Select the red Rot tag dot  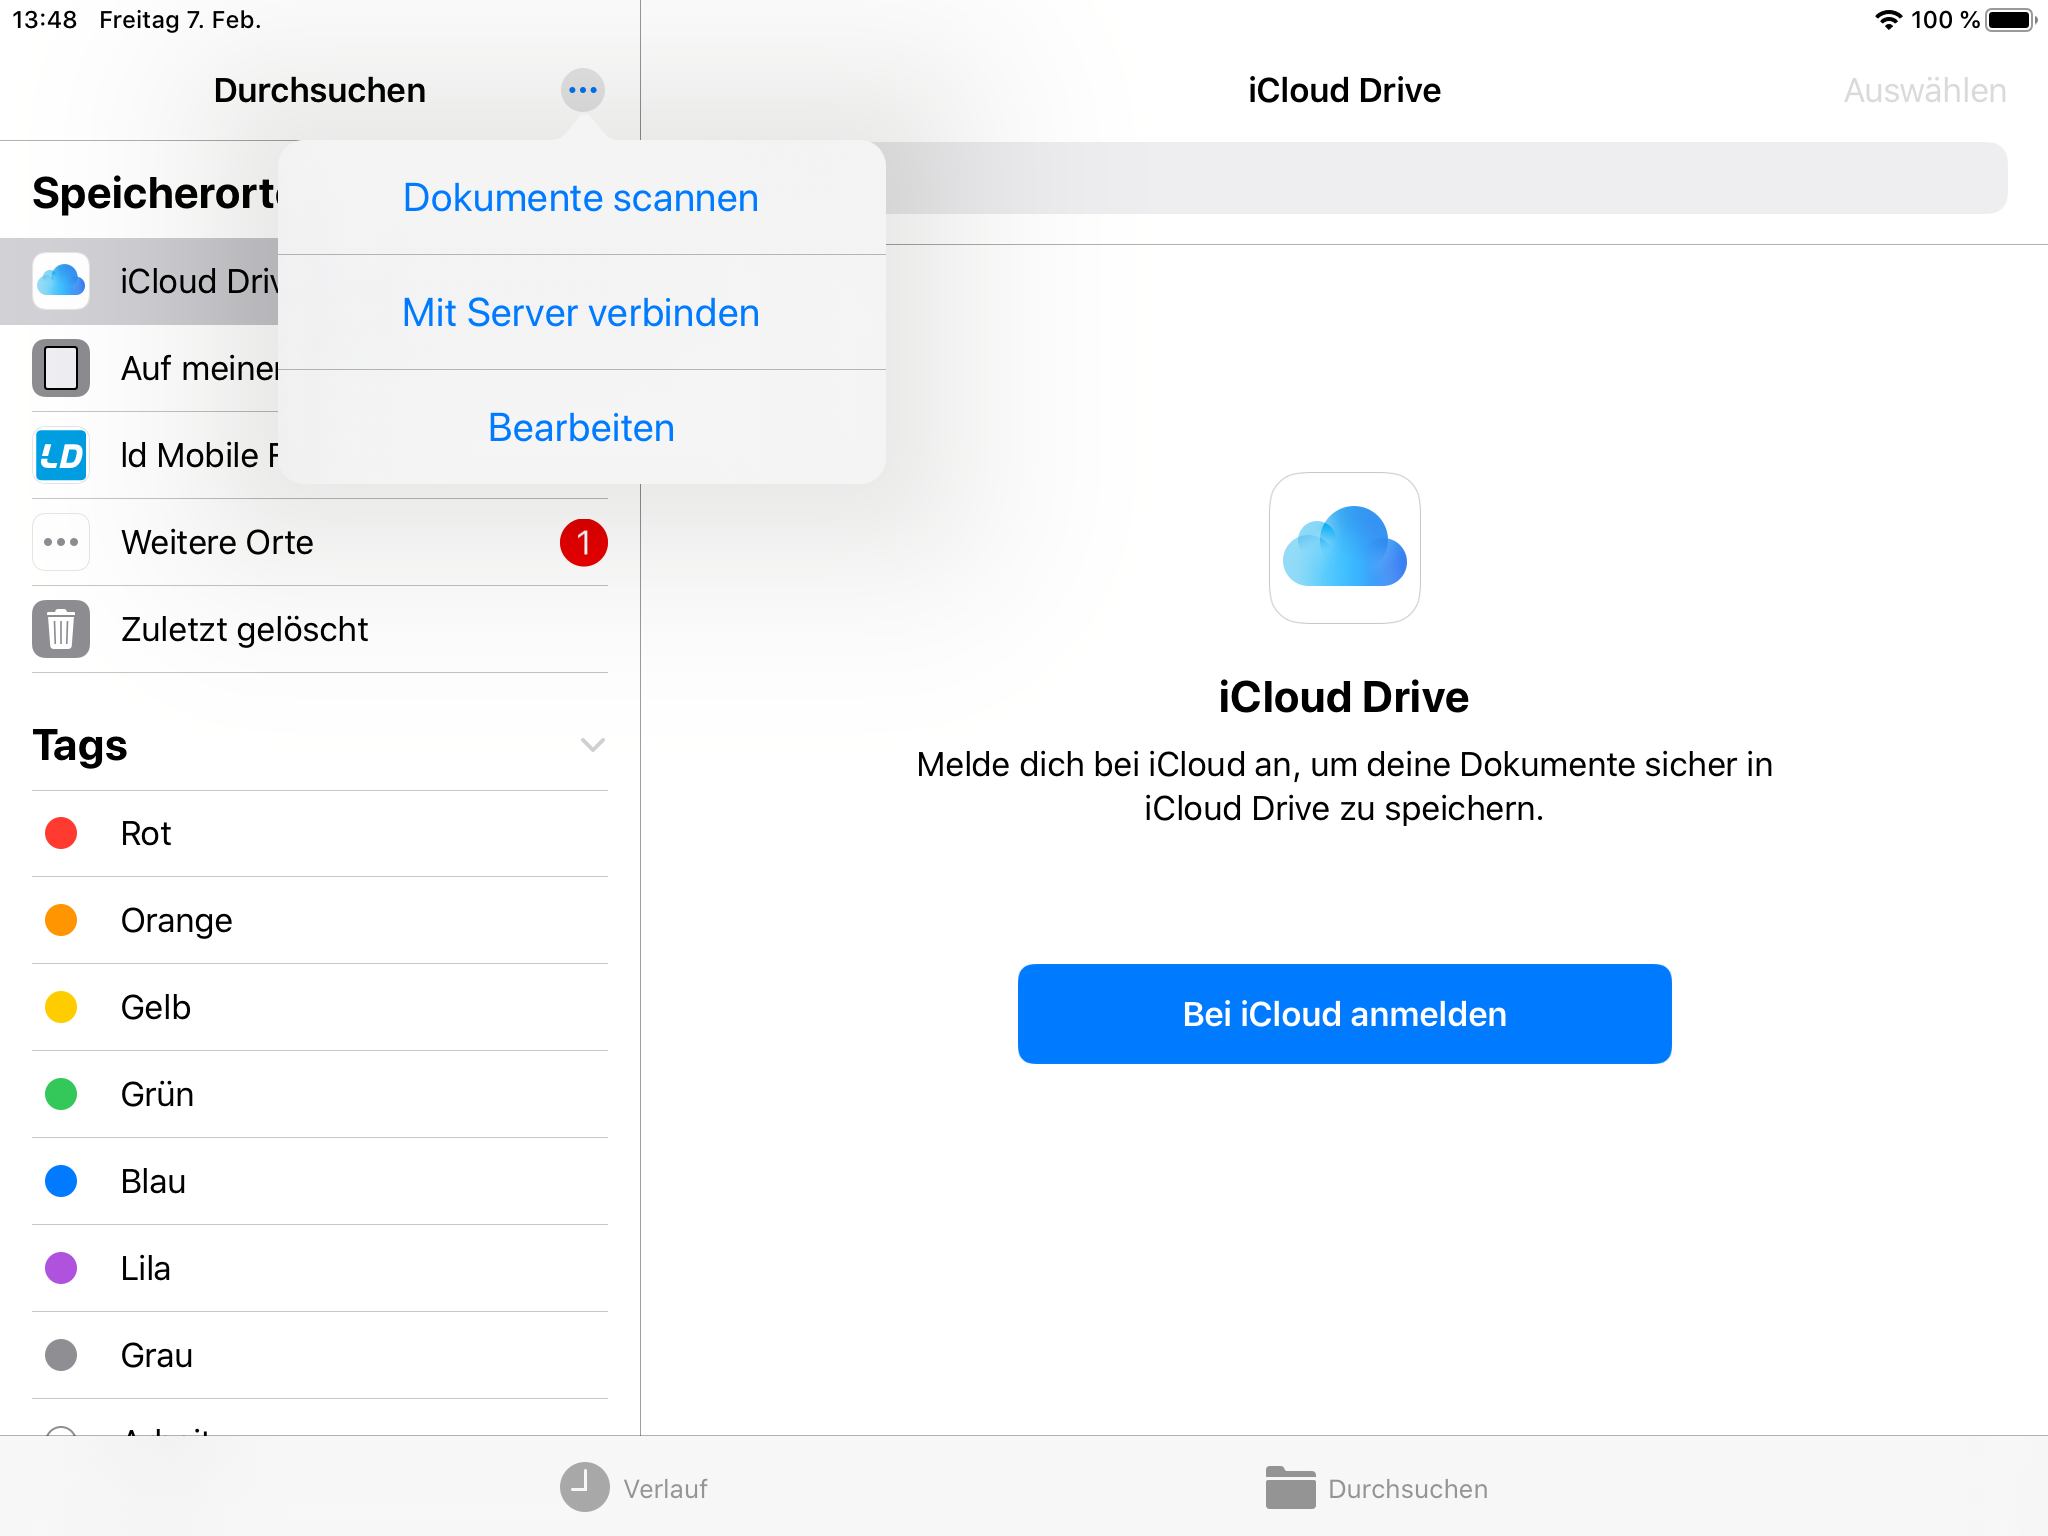pyautogui.click(x=61, y=833)
